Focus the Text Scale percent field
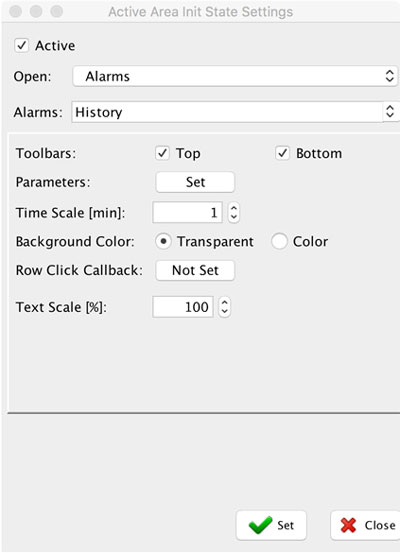The width and height of the screenshot is (400, 553). [183, 307]
